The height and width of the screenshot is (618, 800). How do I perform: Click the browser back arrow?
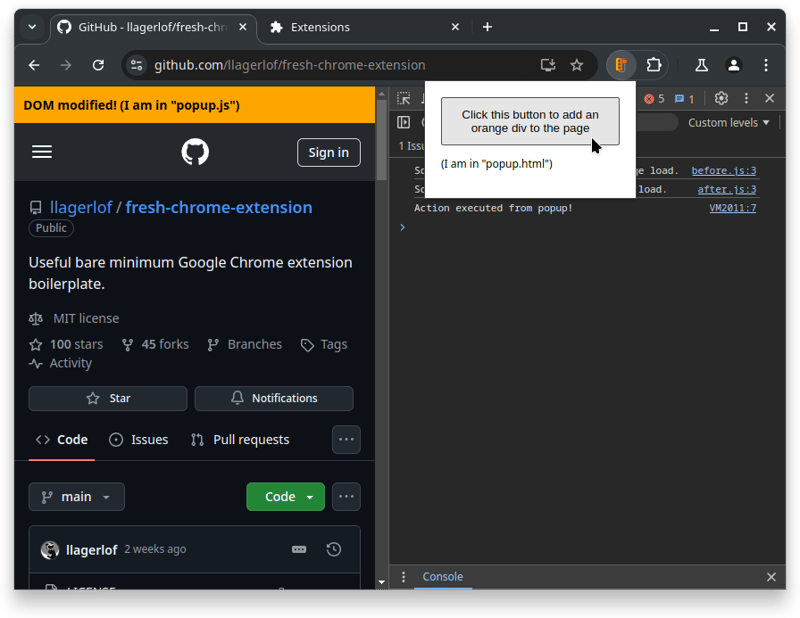click(34, 65)
